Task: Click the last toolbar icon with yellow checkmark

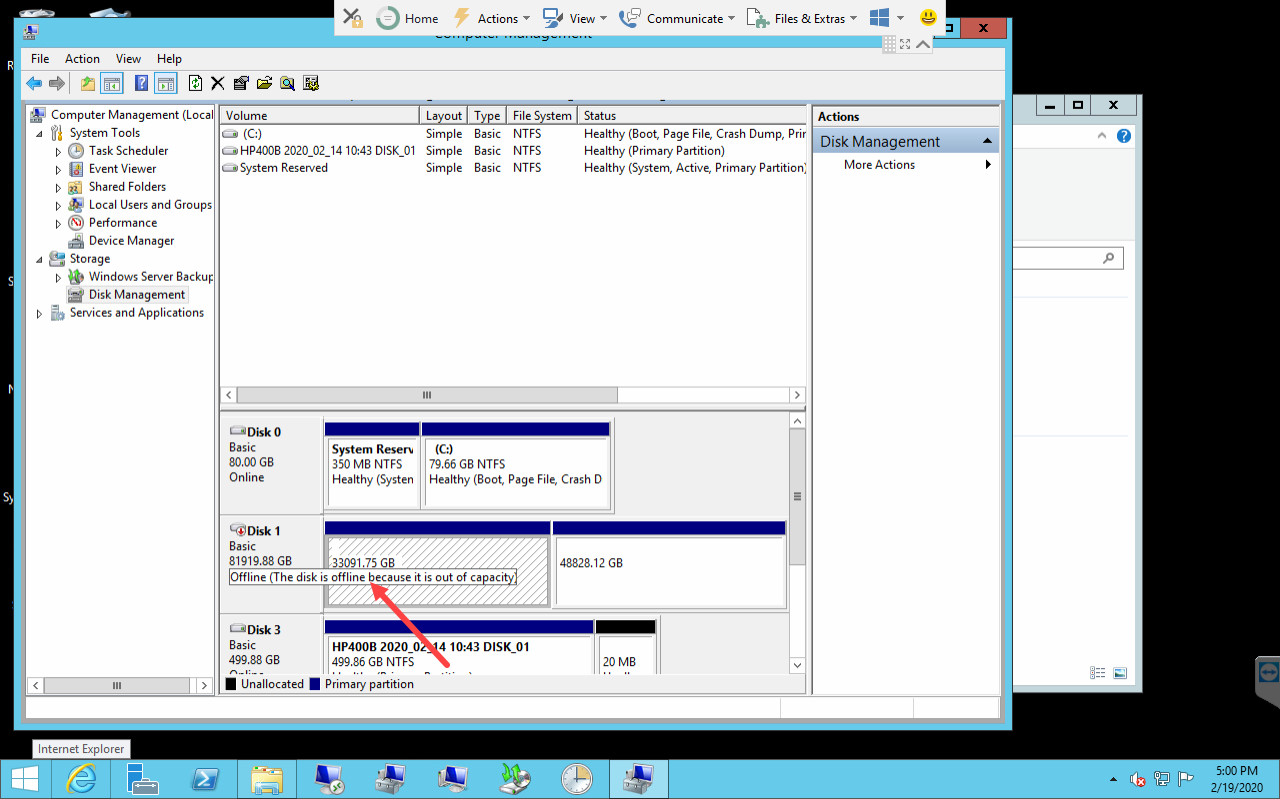Action: pyautogui.click(x=311, y=84)
